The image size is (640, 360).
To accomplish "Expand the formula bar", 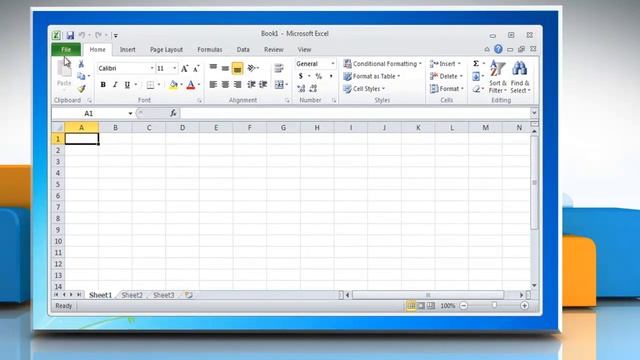I will [x=534, y=113].
